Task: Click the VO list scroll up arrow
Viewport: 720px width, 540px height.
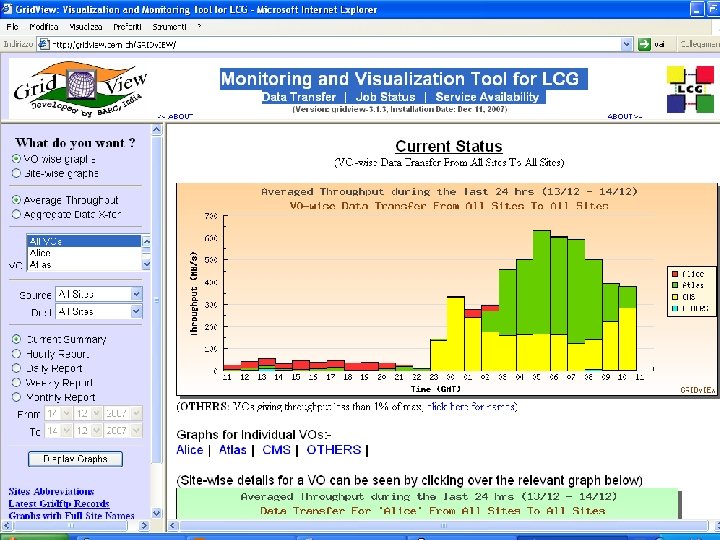Action: tap(146, 241)
